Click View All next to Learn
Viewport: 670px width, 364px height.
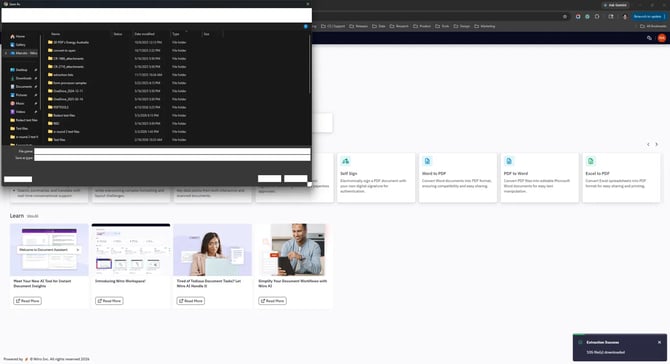click(32, 217)
